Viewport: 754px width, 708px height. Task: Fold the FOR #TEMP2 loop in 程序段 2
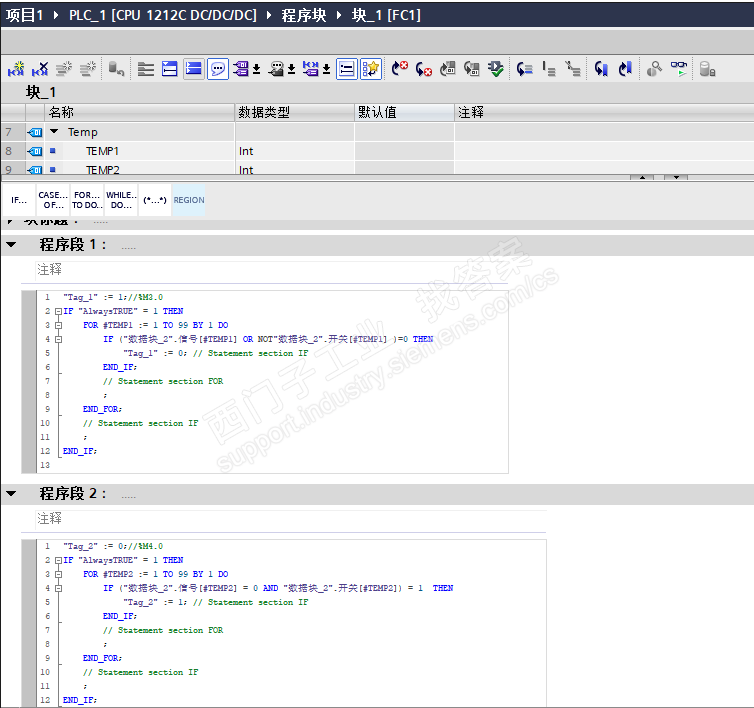(58, 574)
